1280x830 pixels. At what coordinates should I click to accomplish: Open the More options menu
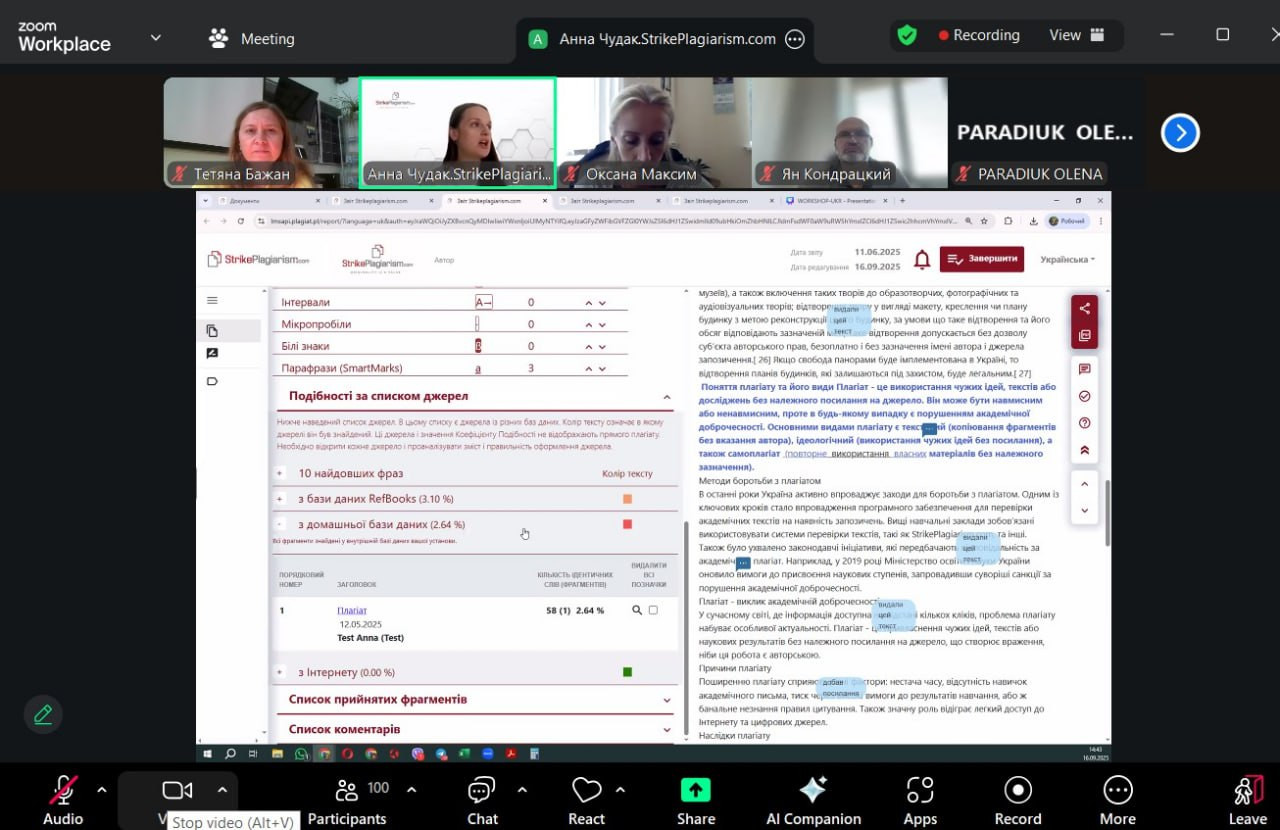pyautogui.click(x=1117, y=800)
